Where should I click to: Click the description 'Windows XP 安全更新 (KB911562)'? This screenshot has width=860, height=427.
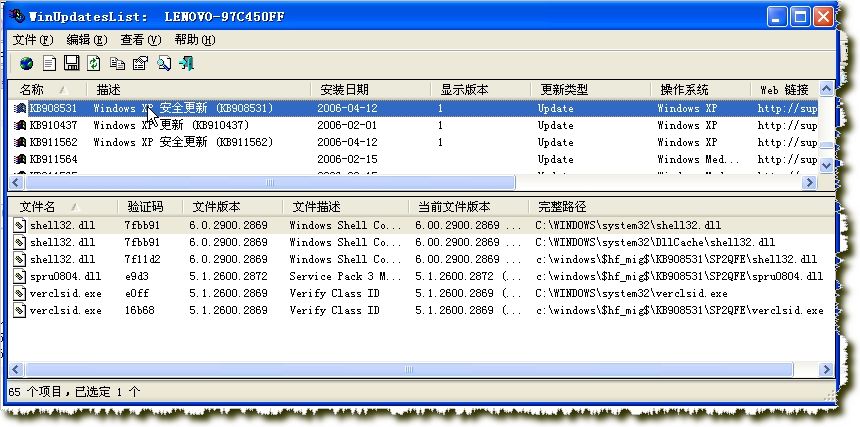point(183,143)
